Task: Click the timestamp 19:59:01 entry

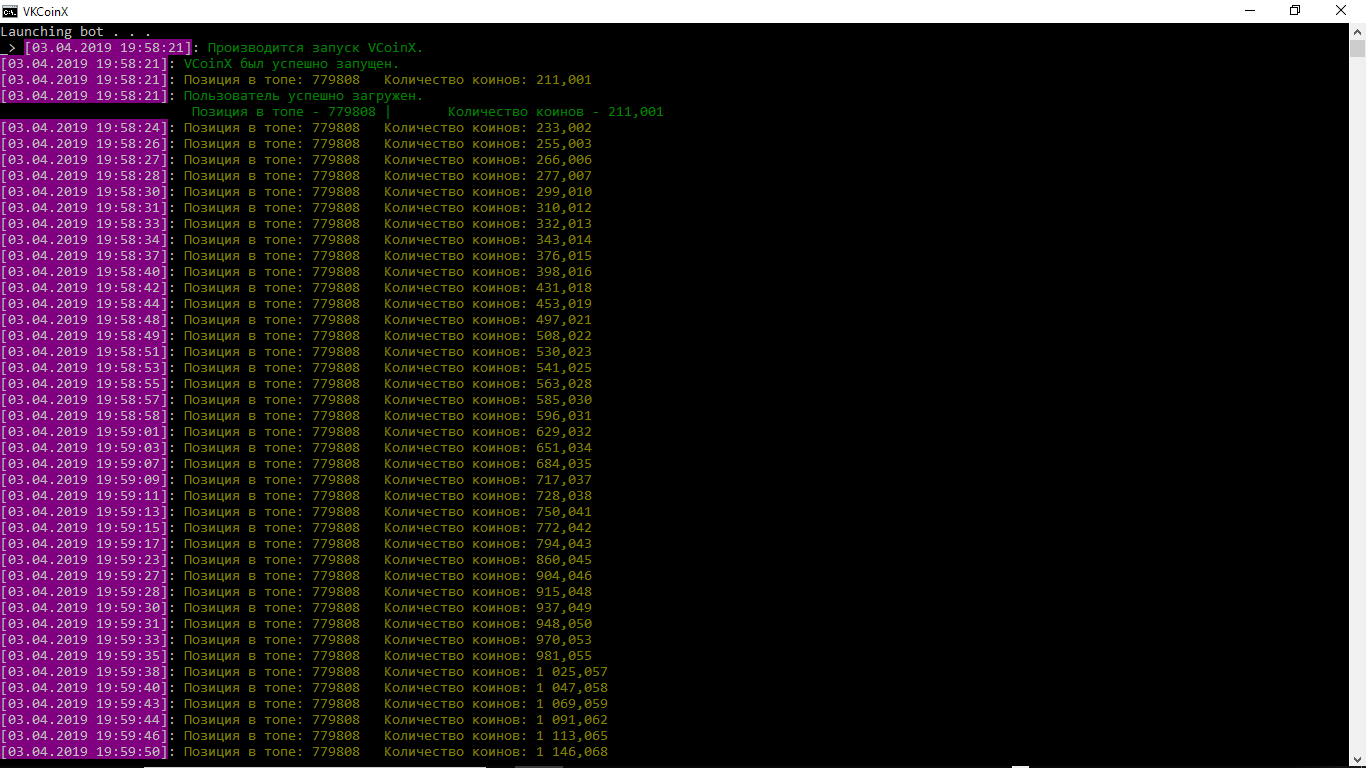Action: [x=84, y=432]
